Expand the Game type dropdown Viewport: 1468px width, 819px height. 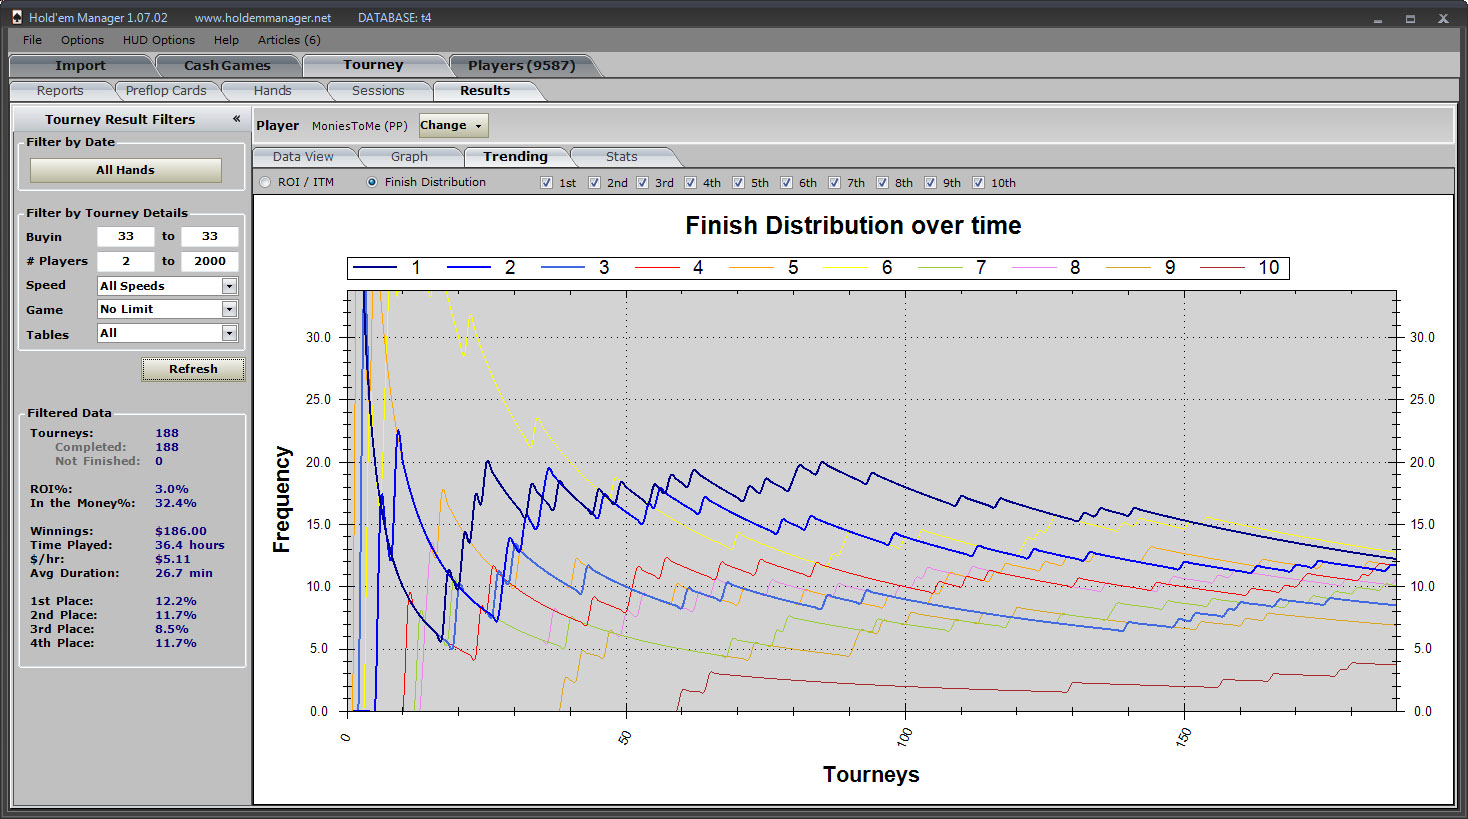click(229, 310)
